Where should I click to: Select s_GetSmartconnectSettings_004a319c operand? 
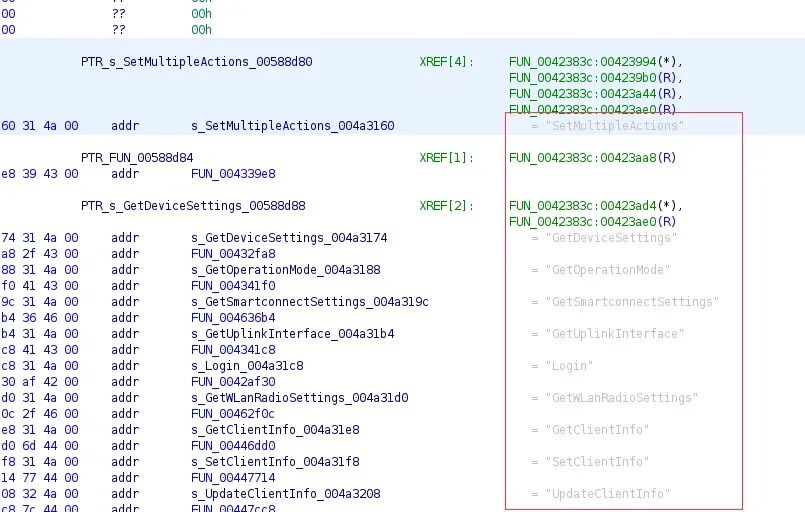(310, 301)
